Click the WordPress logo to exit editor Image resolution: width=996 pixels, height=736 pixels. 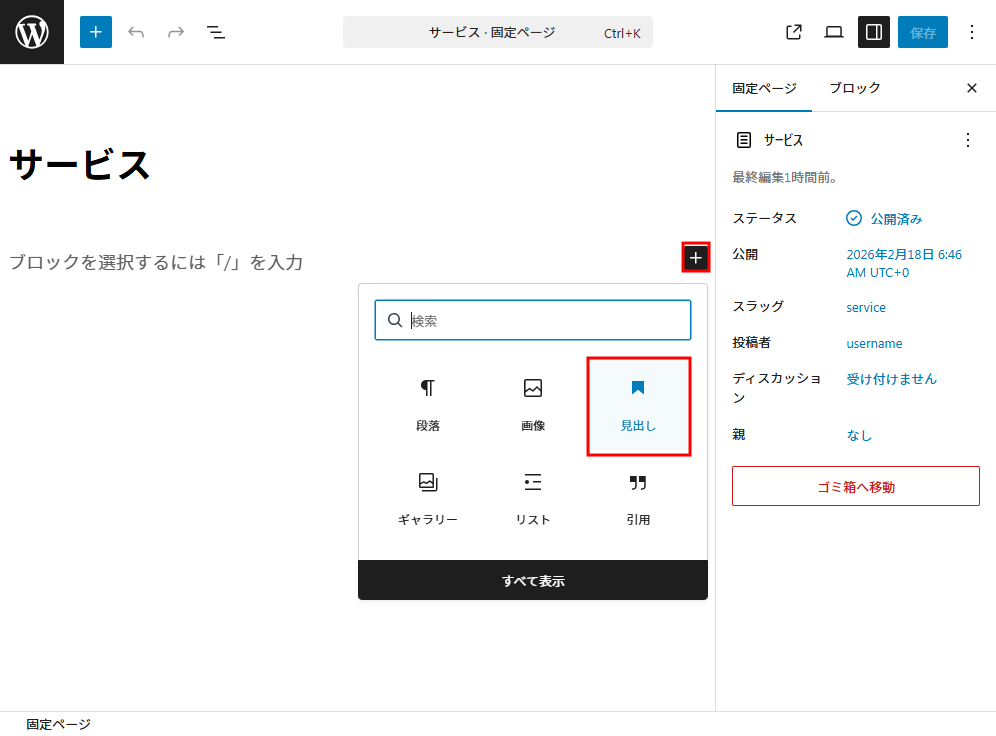[x=32, y=32]
